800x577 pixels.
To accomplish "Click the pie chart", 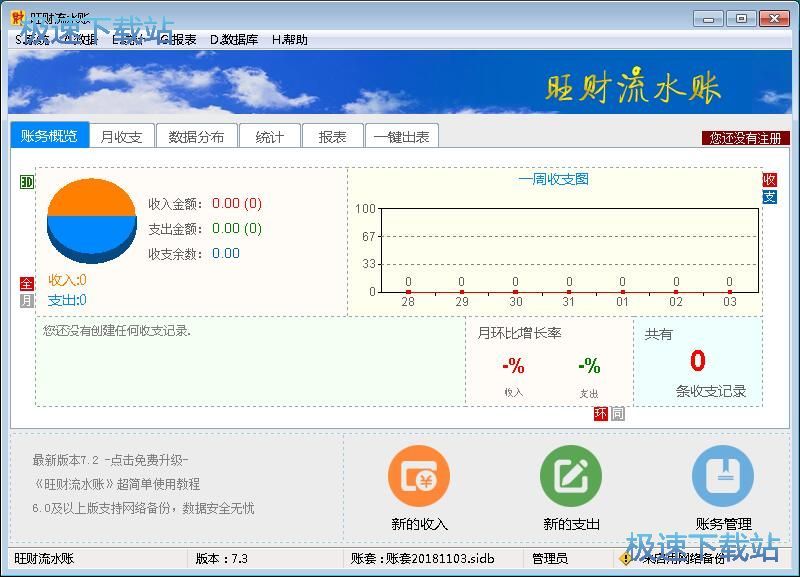I will (92, 220).
